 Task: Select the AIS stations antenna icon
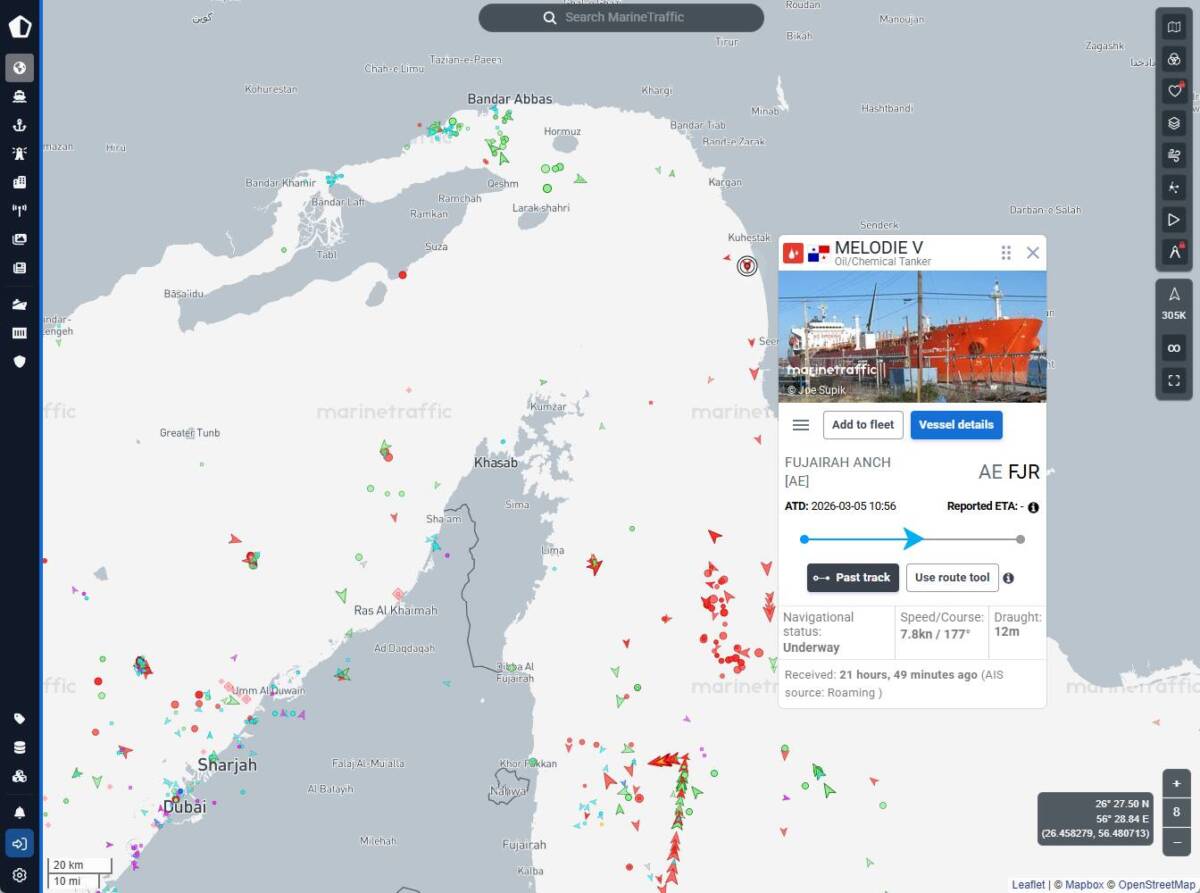[x=19, y=211]
